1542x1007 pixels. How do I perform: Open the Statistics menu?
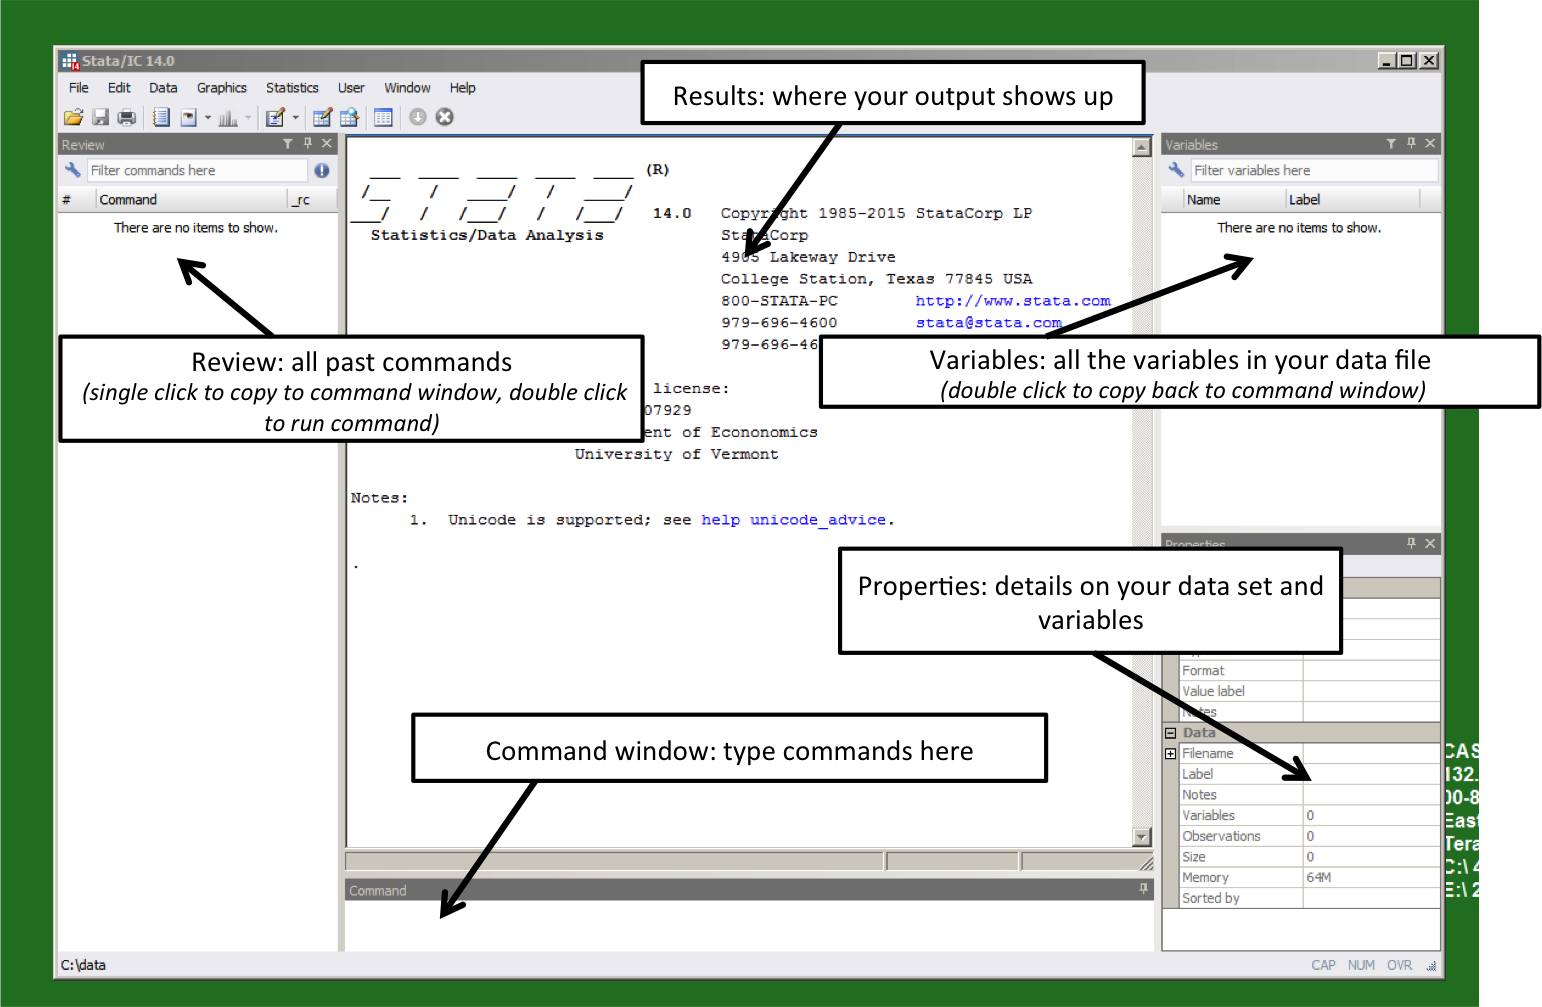pos(292,88)
